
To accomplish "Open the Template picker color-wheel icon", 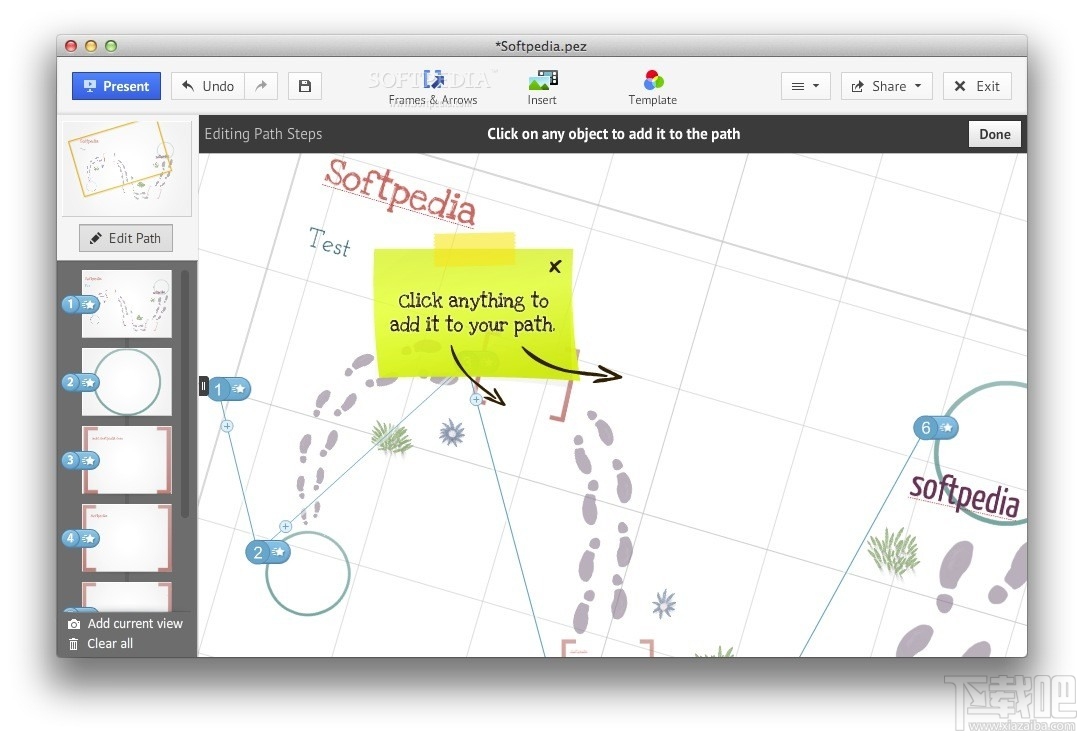I will pos(652,78).
